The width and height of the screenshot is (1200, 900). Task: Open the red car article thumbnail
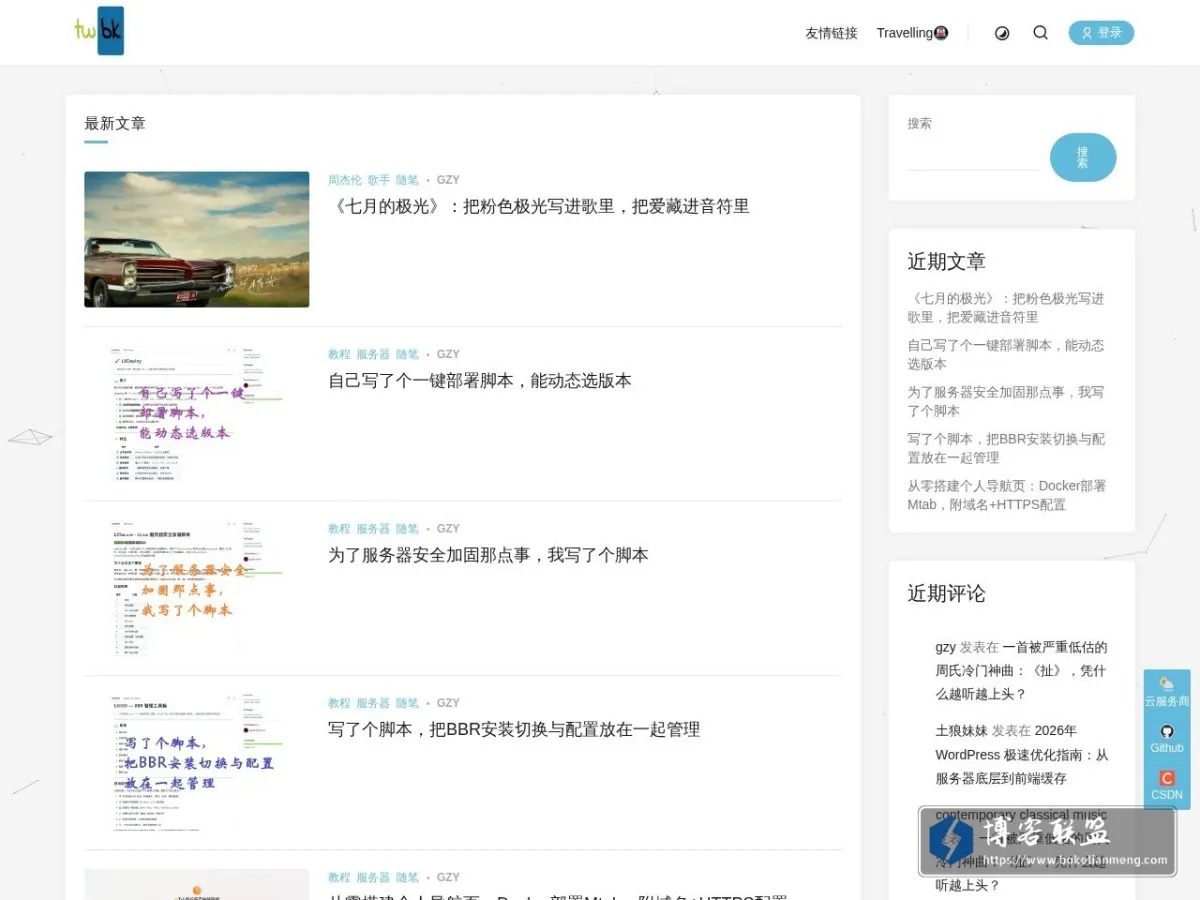[197, 239]
